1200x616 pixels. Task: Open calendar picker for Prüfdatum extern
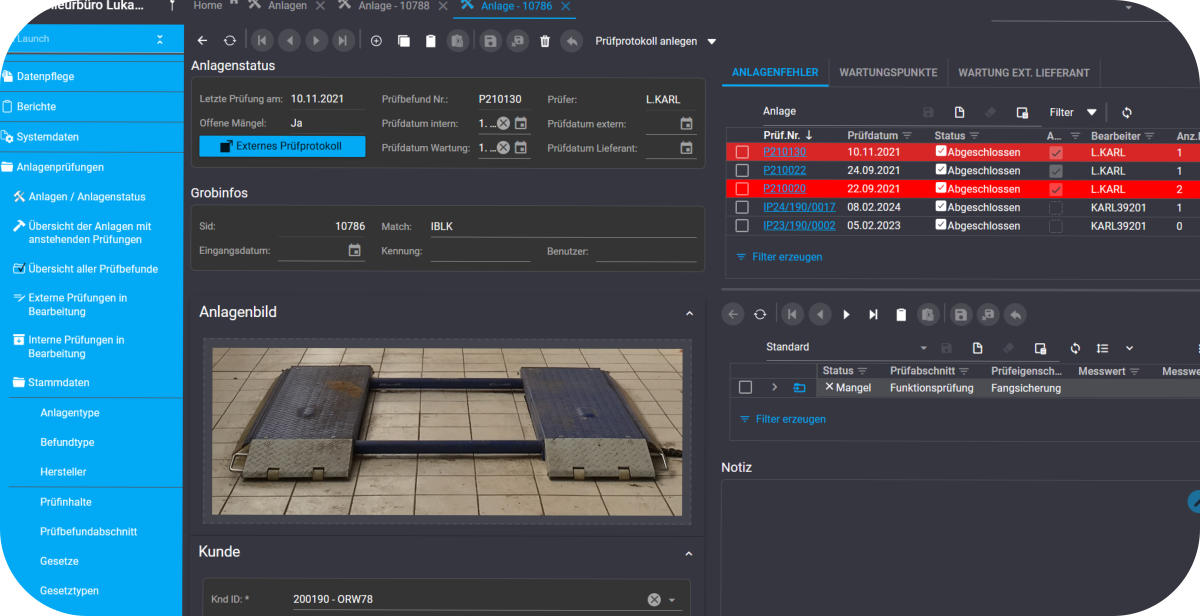(686, 124)
